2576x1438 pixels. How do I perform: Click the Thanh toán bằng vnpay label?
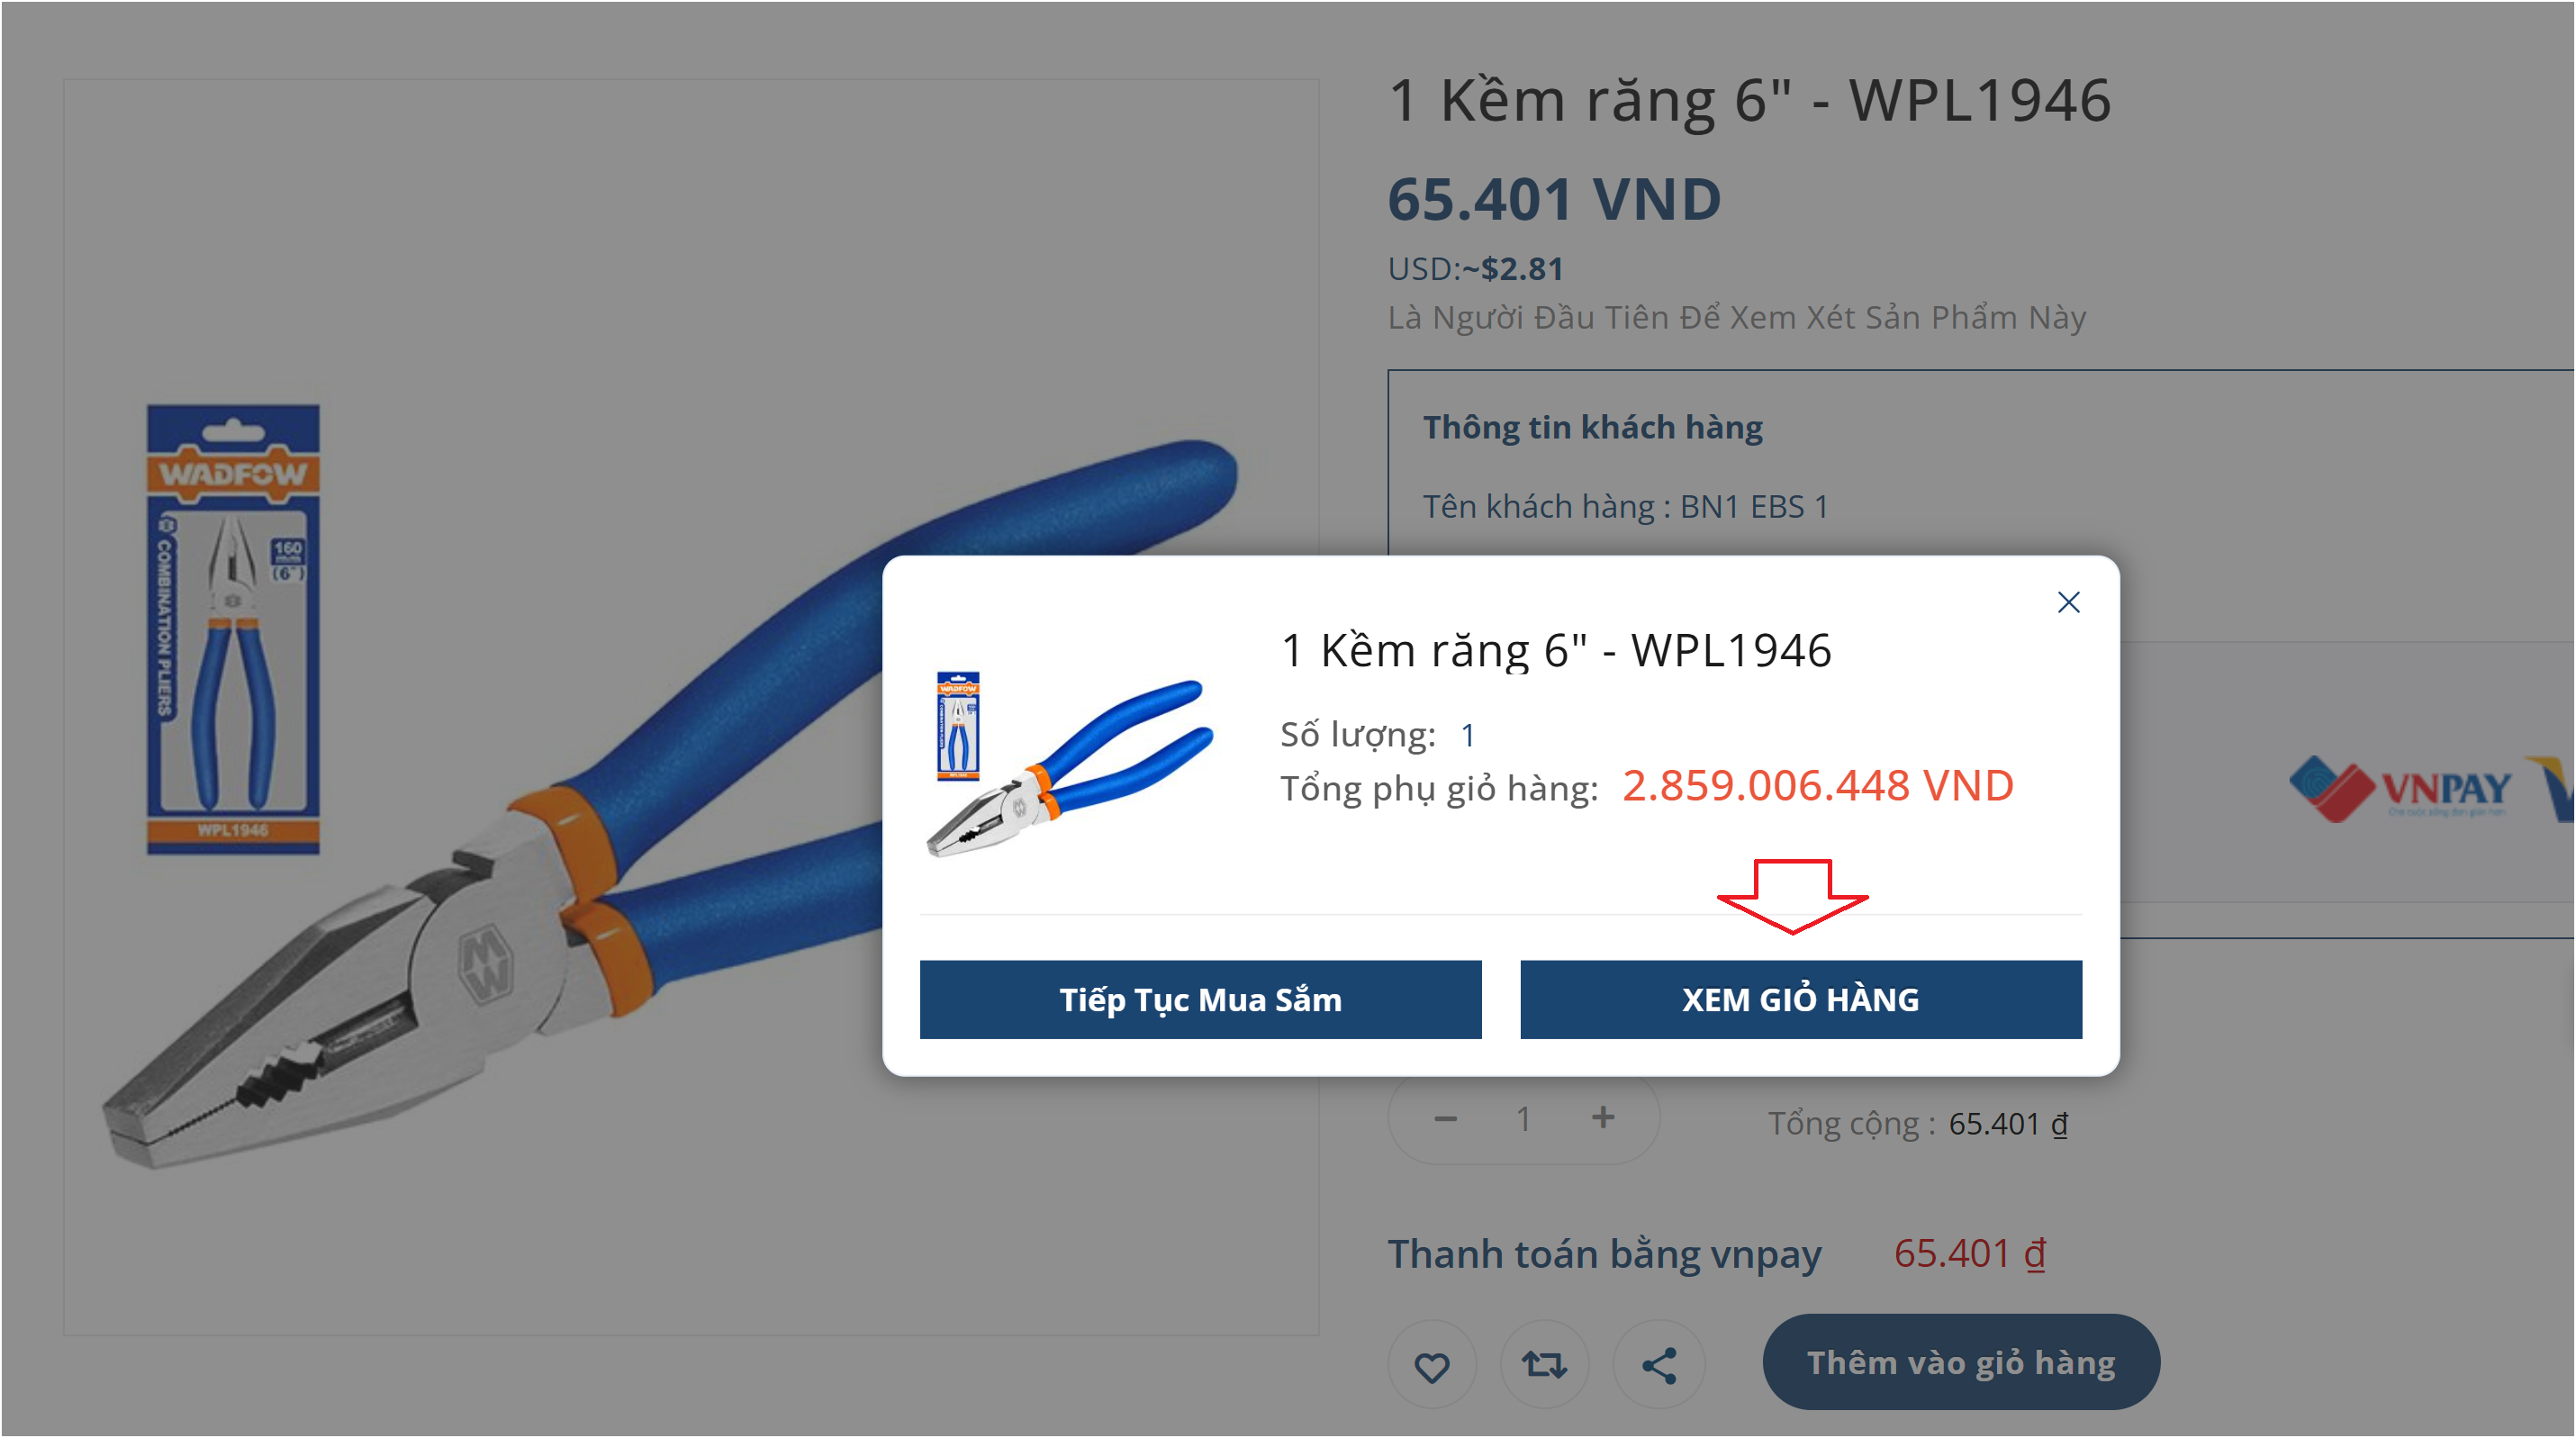[1604, 1254]
